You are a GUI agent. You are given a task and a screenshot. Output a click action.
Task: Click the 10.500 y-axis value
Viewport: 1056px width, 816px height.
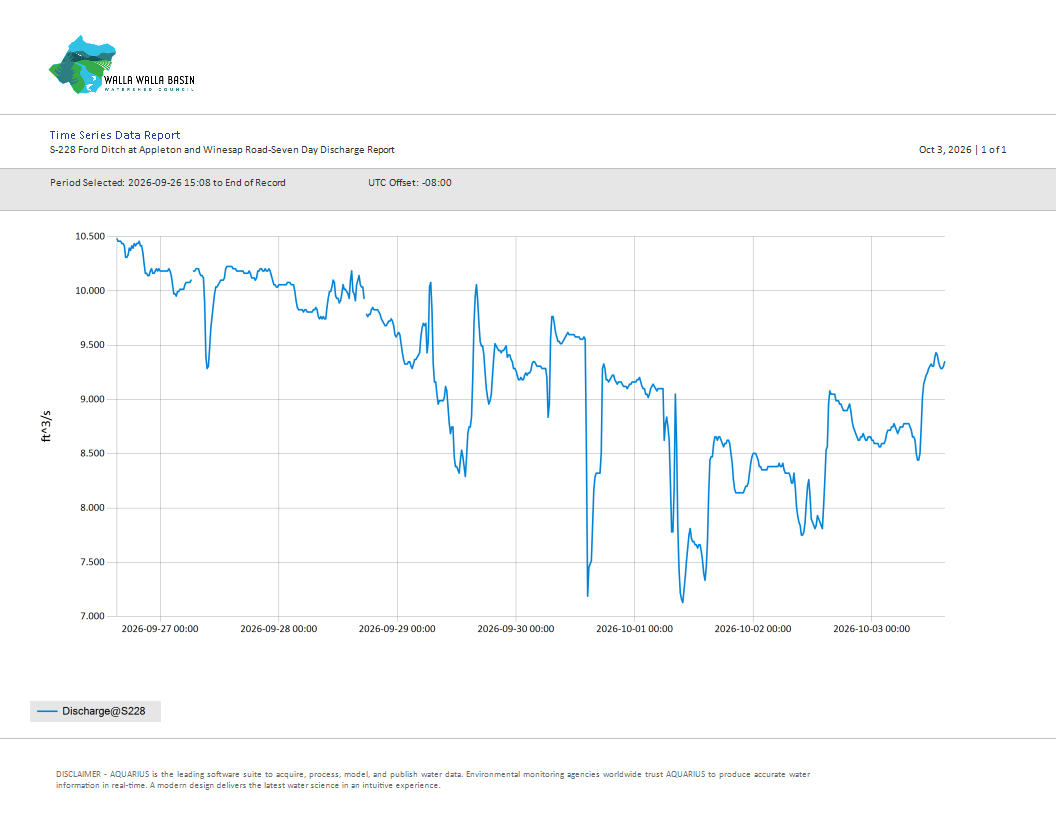click(90, 236)
